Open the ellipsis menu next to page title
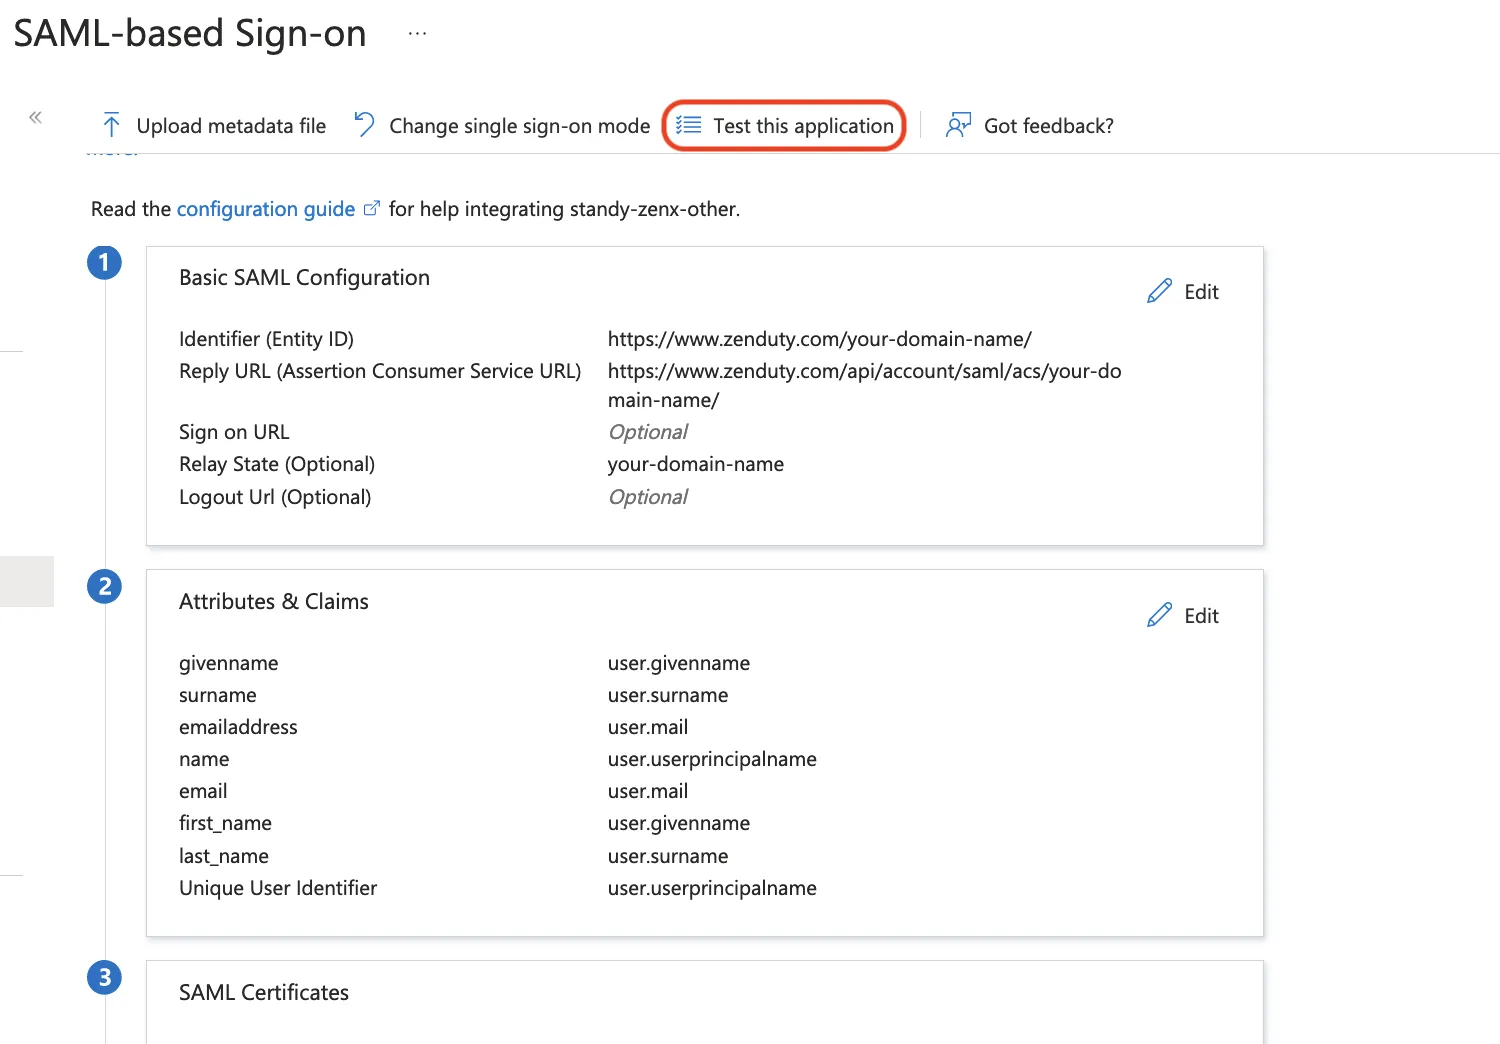 (417, 34)
